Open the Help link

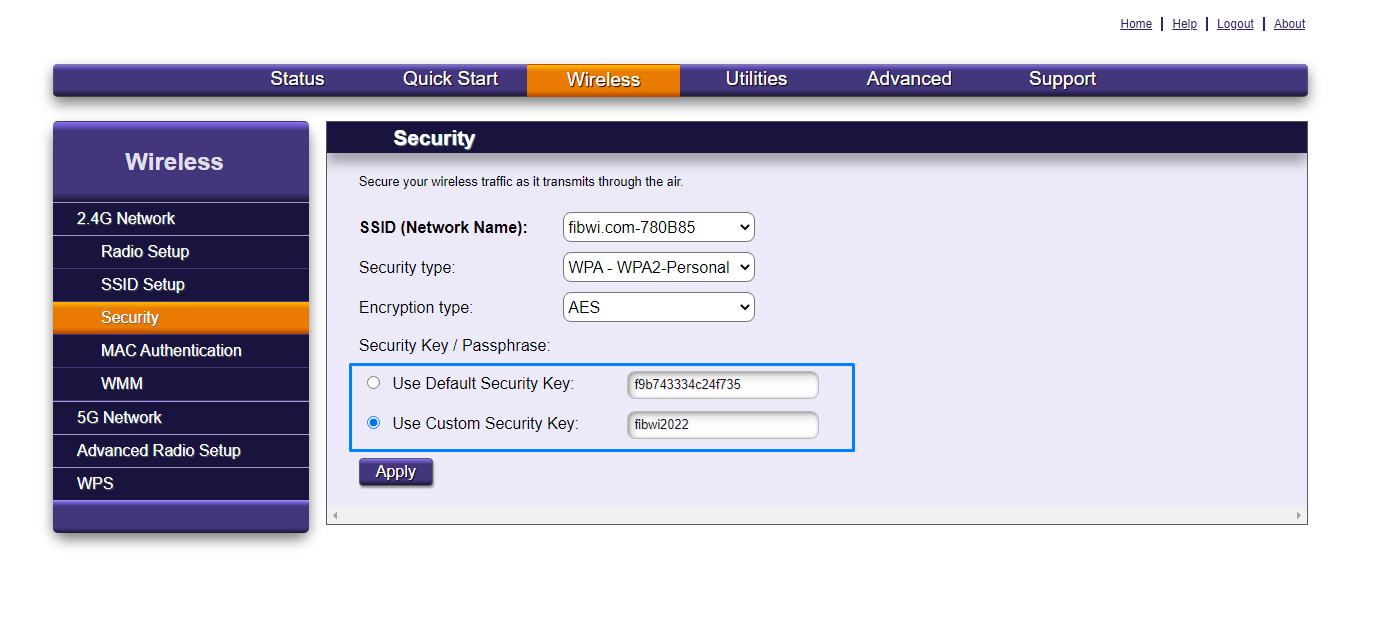pyautogui.click(x=1184, y=24)
